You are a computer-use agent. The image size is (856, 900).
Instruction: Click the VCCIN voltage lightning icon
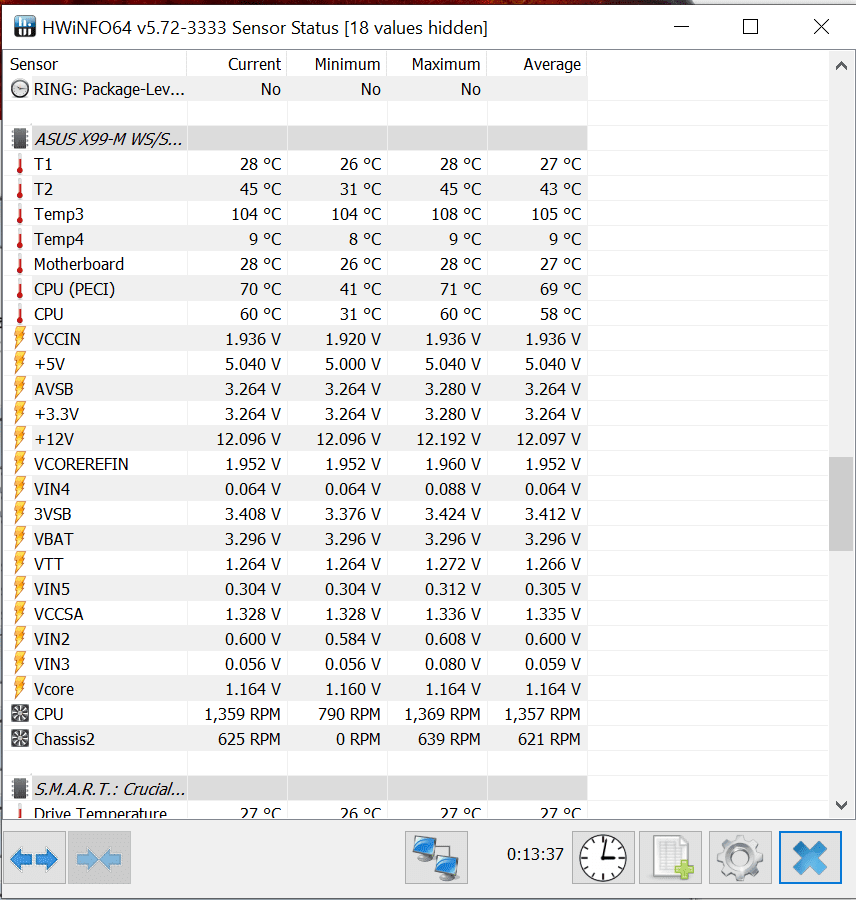pos(20,338)
